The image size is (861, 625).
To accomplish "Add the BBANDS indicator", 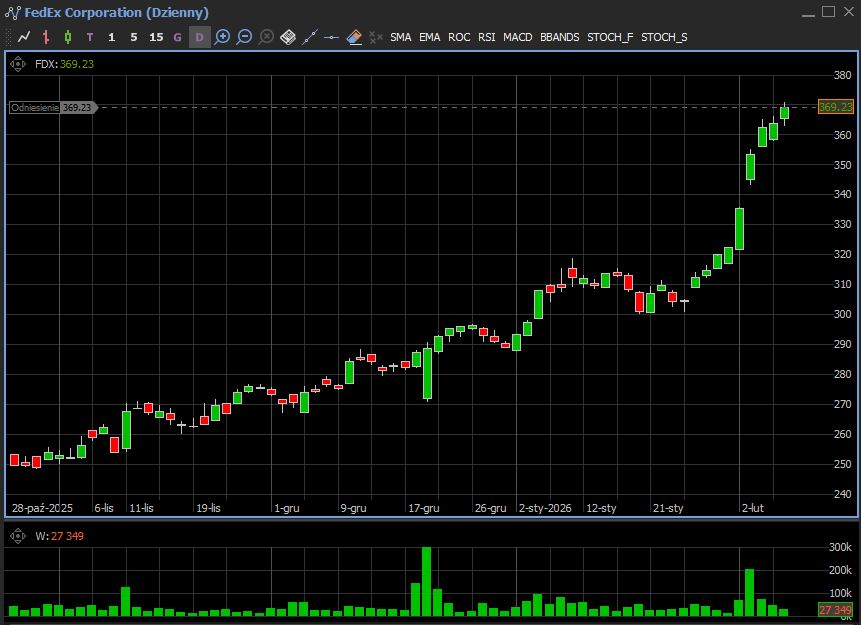I will click(x=559, y=37).
